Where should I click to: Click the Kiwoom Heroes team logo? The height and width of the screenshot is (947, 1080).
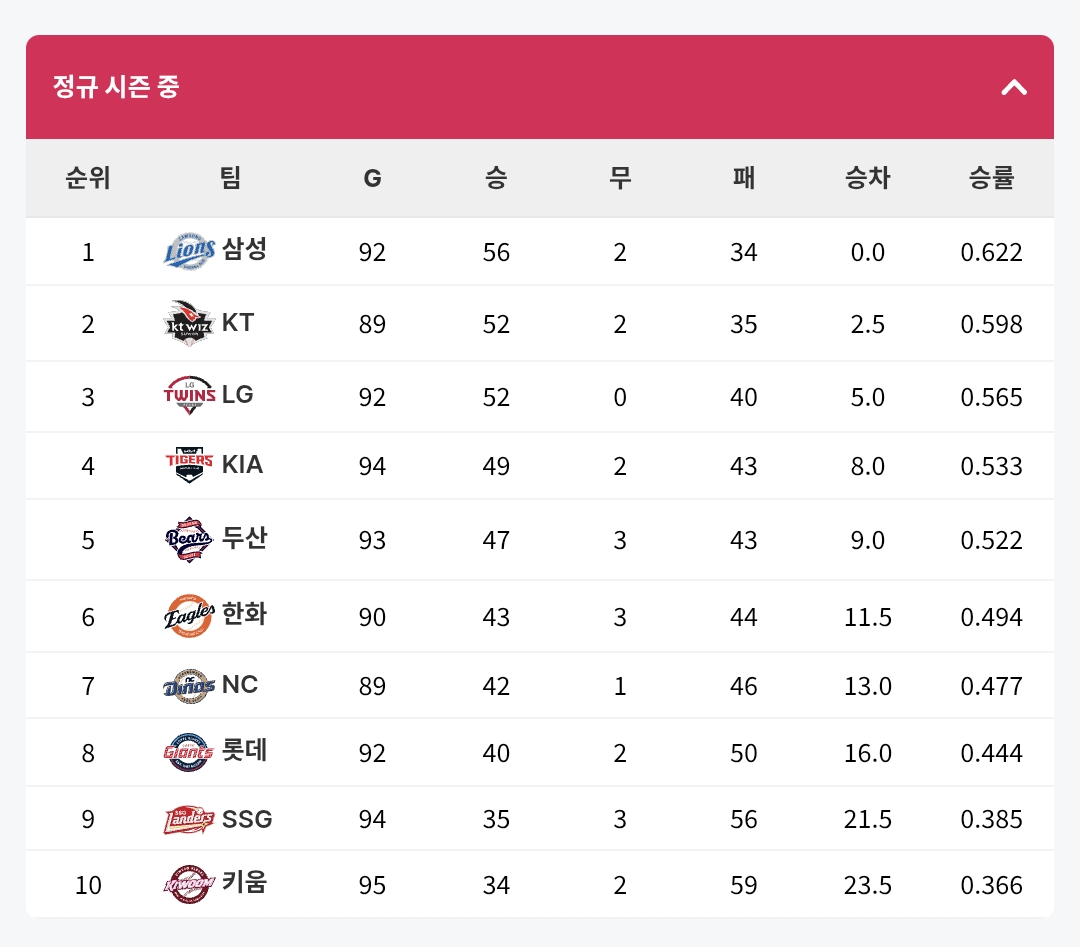tap(189, 884)
